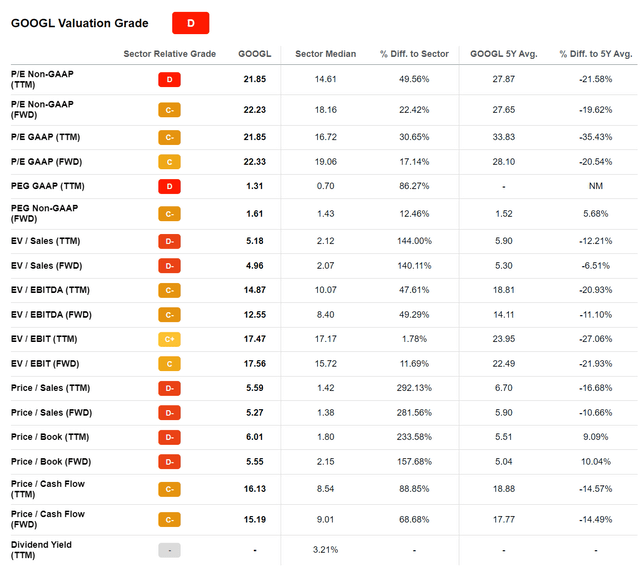Click the sector median value 17.17
The width and height of the screenshot is (640, 573).
pos(325,339)
